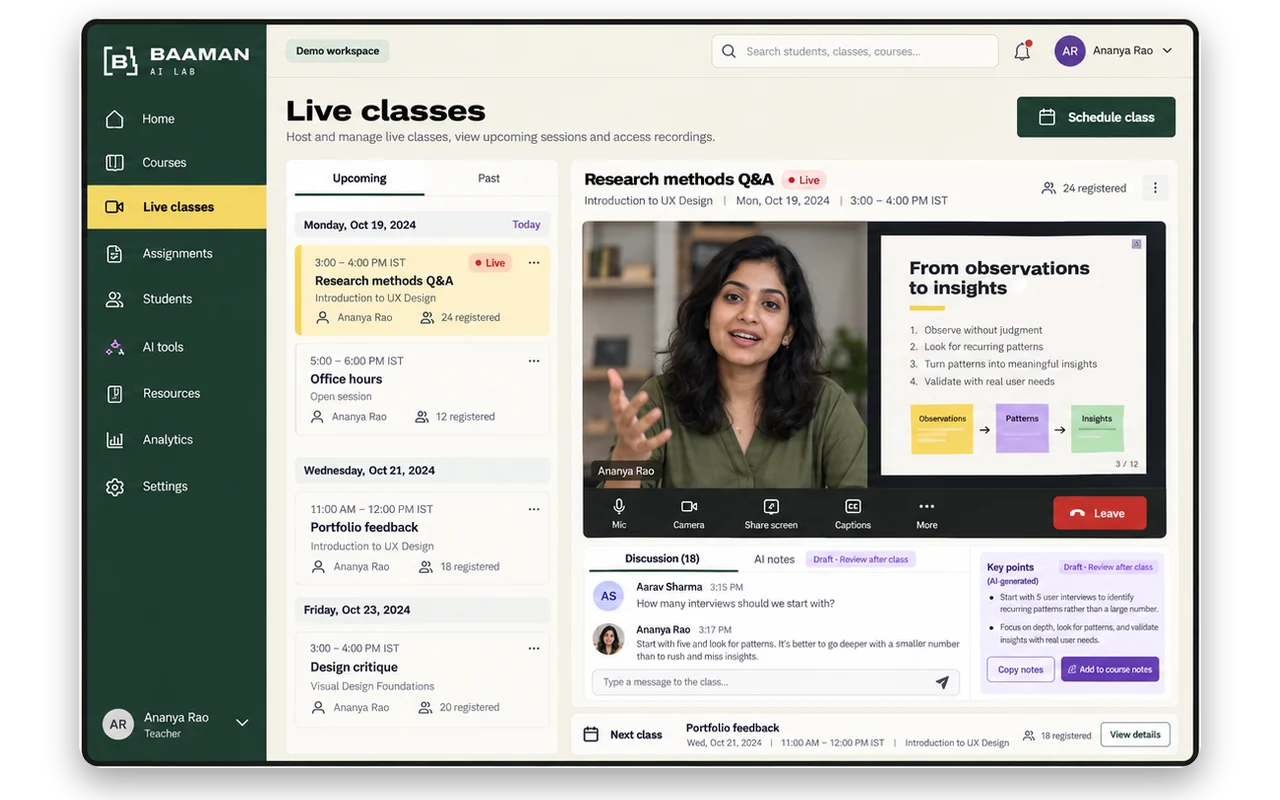
Task: Toggle the Camera control
Action: click(688, 513)
